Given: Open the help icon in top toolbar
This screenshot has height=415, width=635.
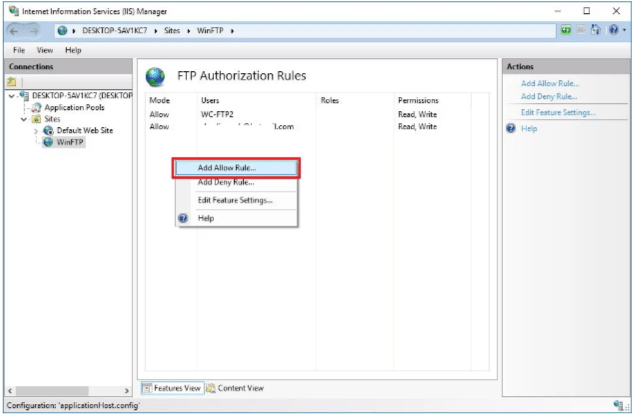Looking at the screenshot, I should (614, 30).
